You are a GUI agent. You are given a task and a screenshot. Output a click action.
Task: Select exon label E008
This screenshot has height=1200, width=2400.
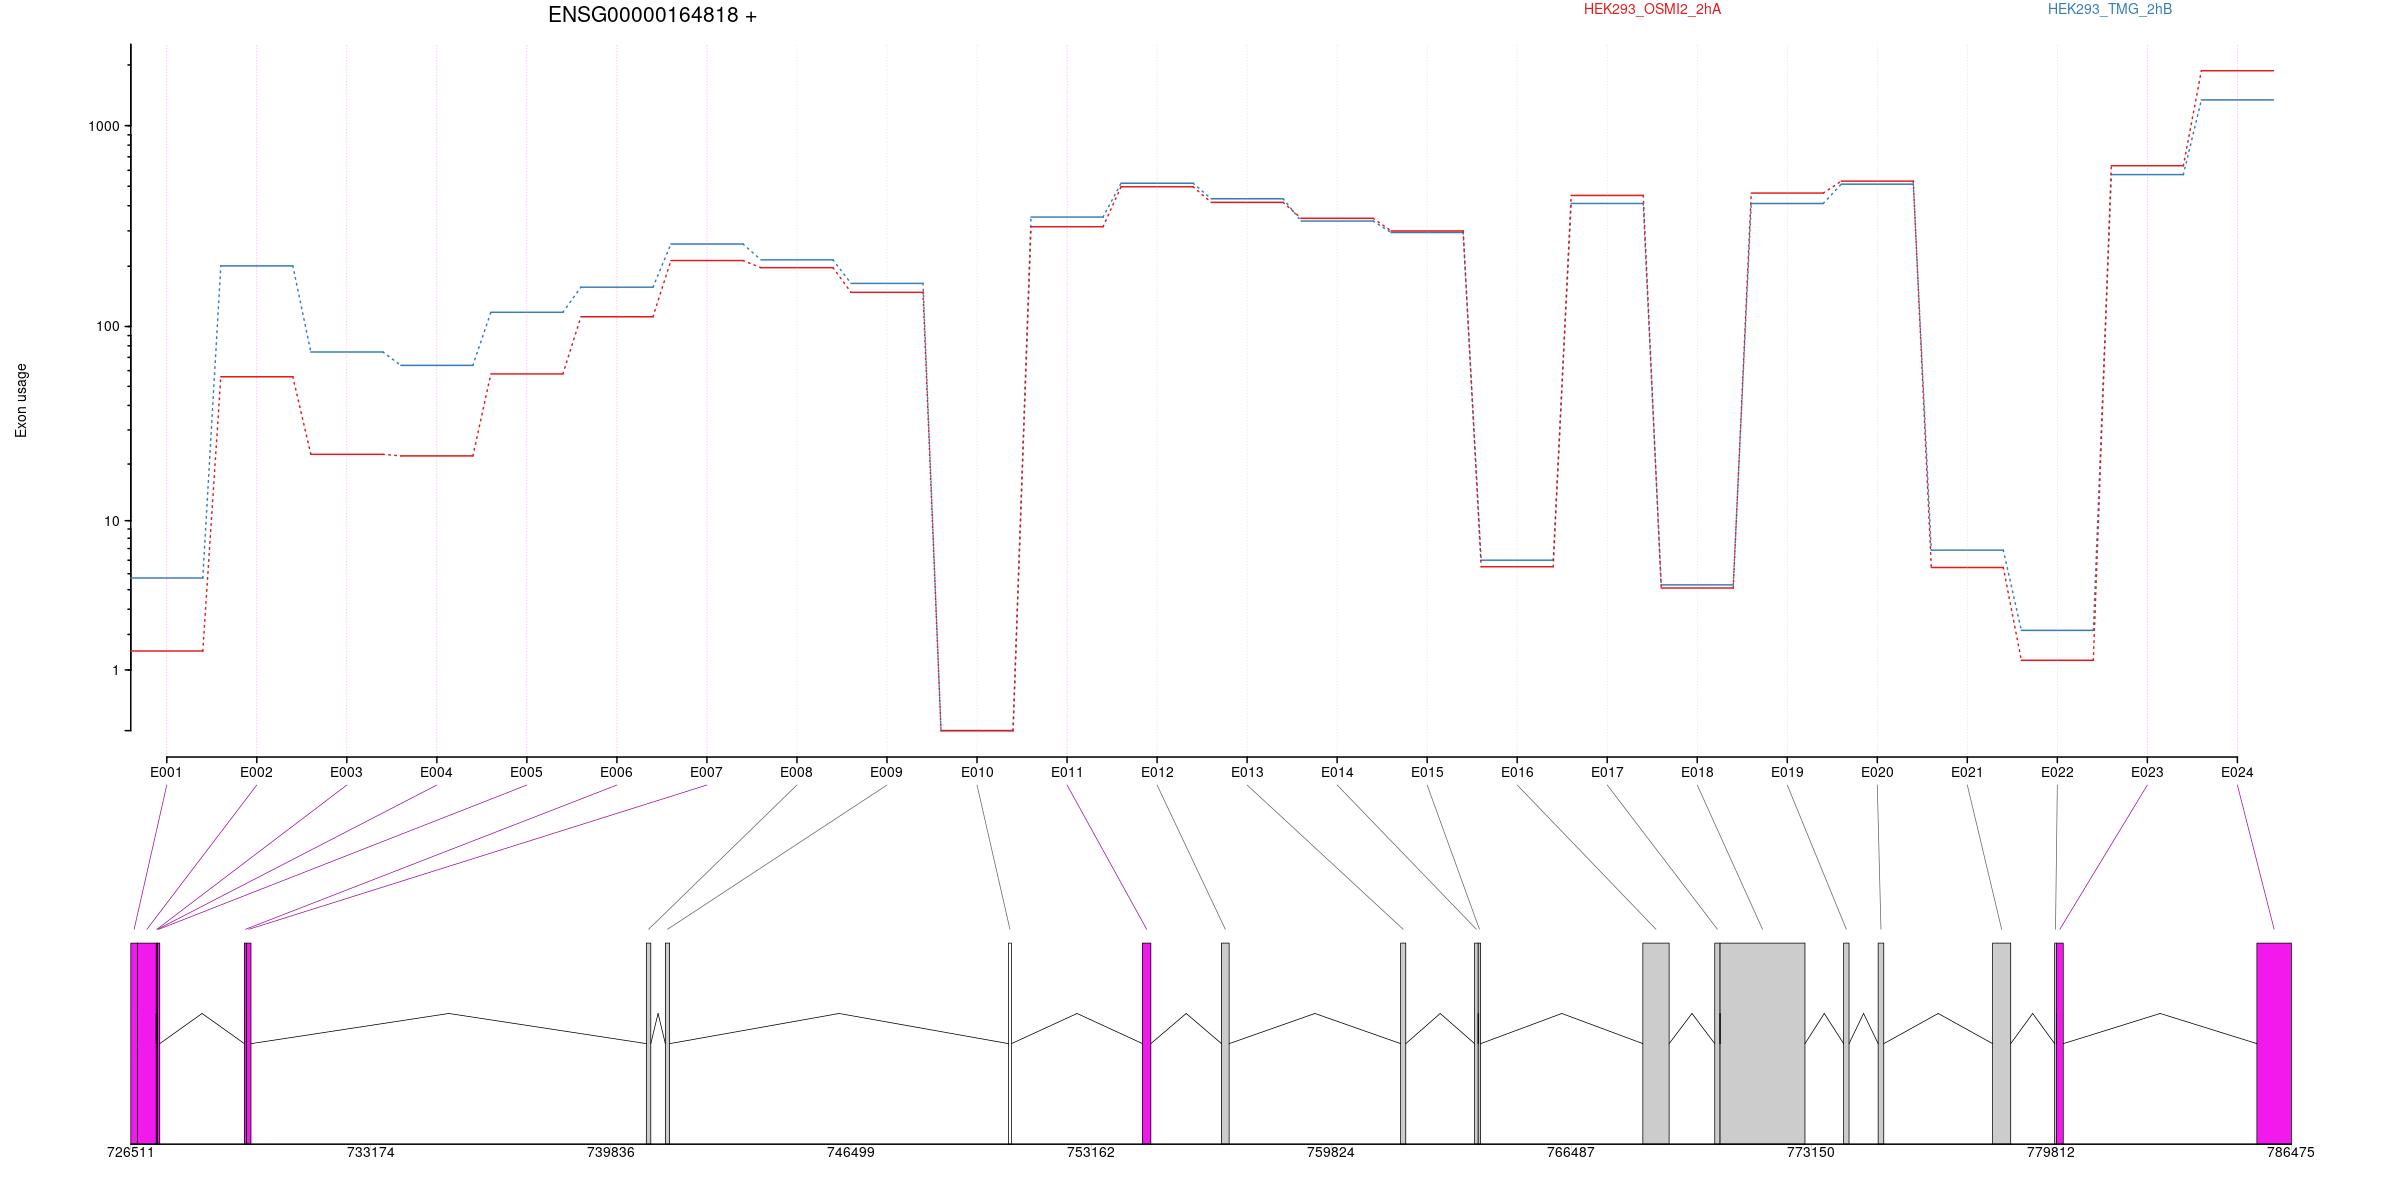point(796,772)
